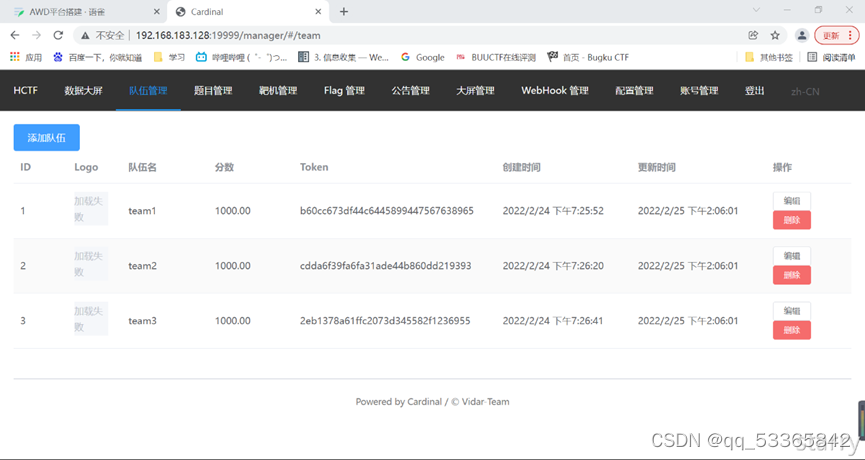Click the Token column header

(x=314, y=167)
